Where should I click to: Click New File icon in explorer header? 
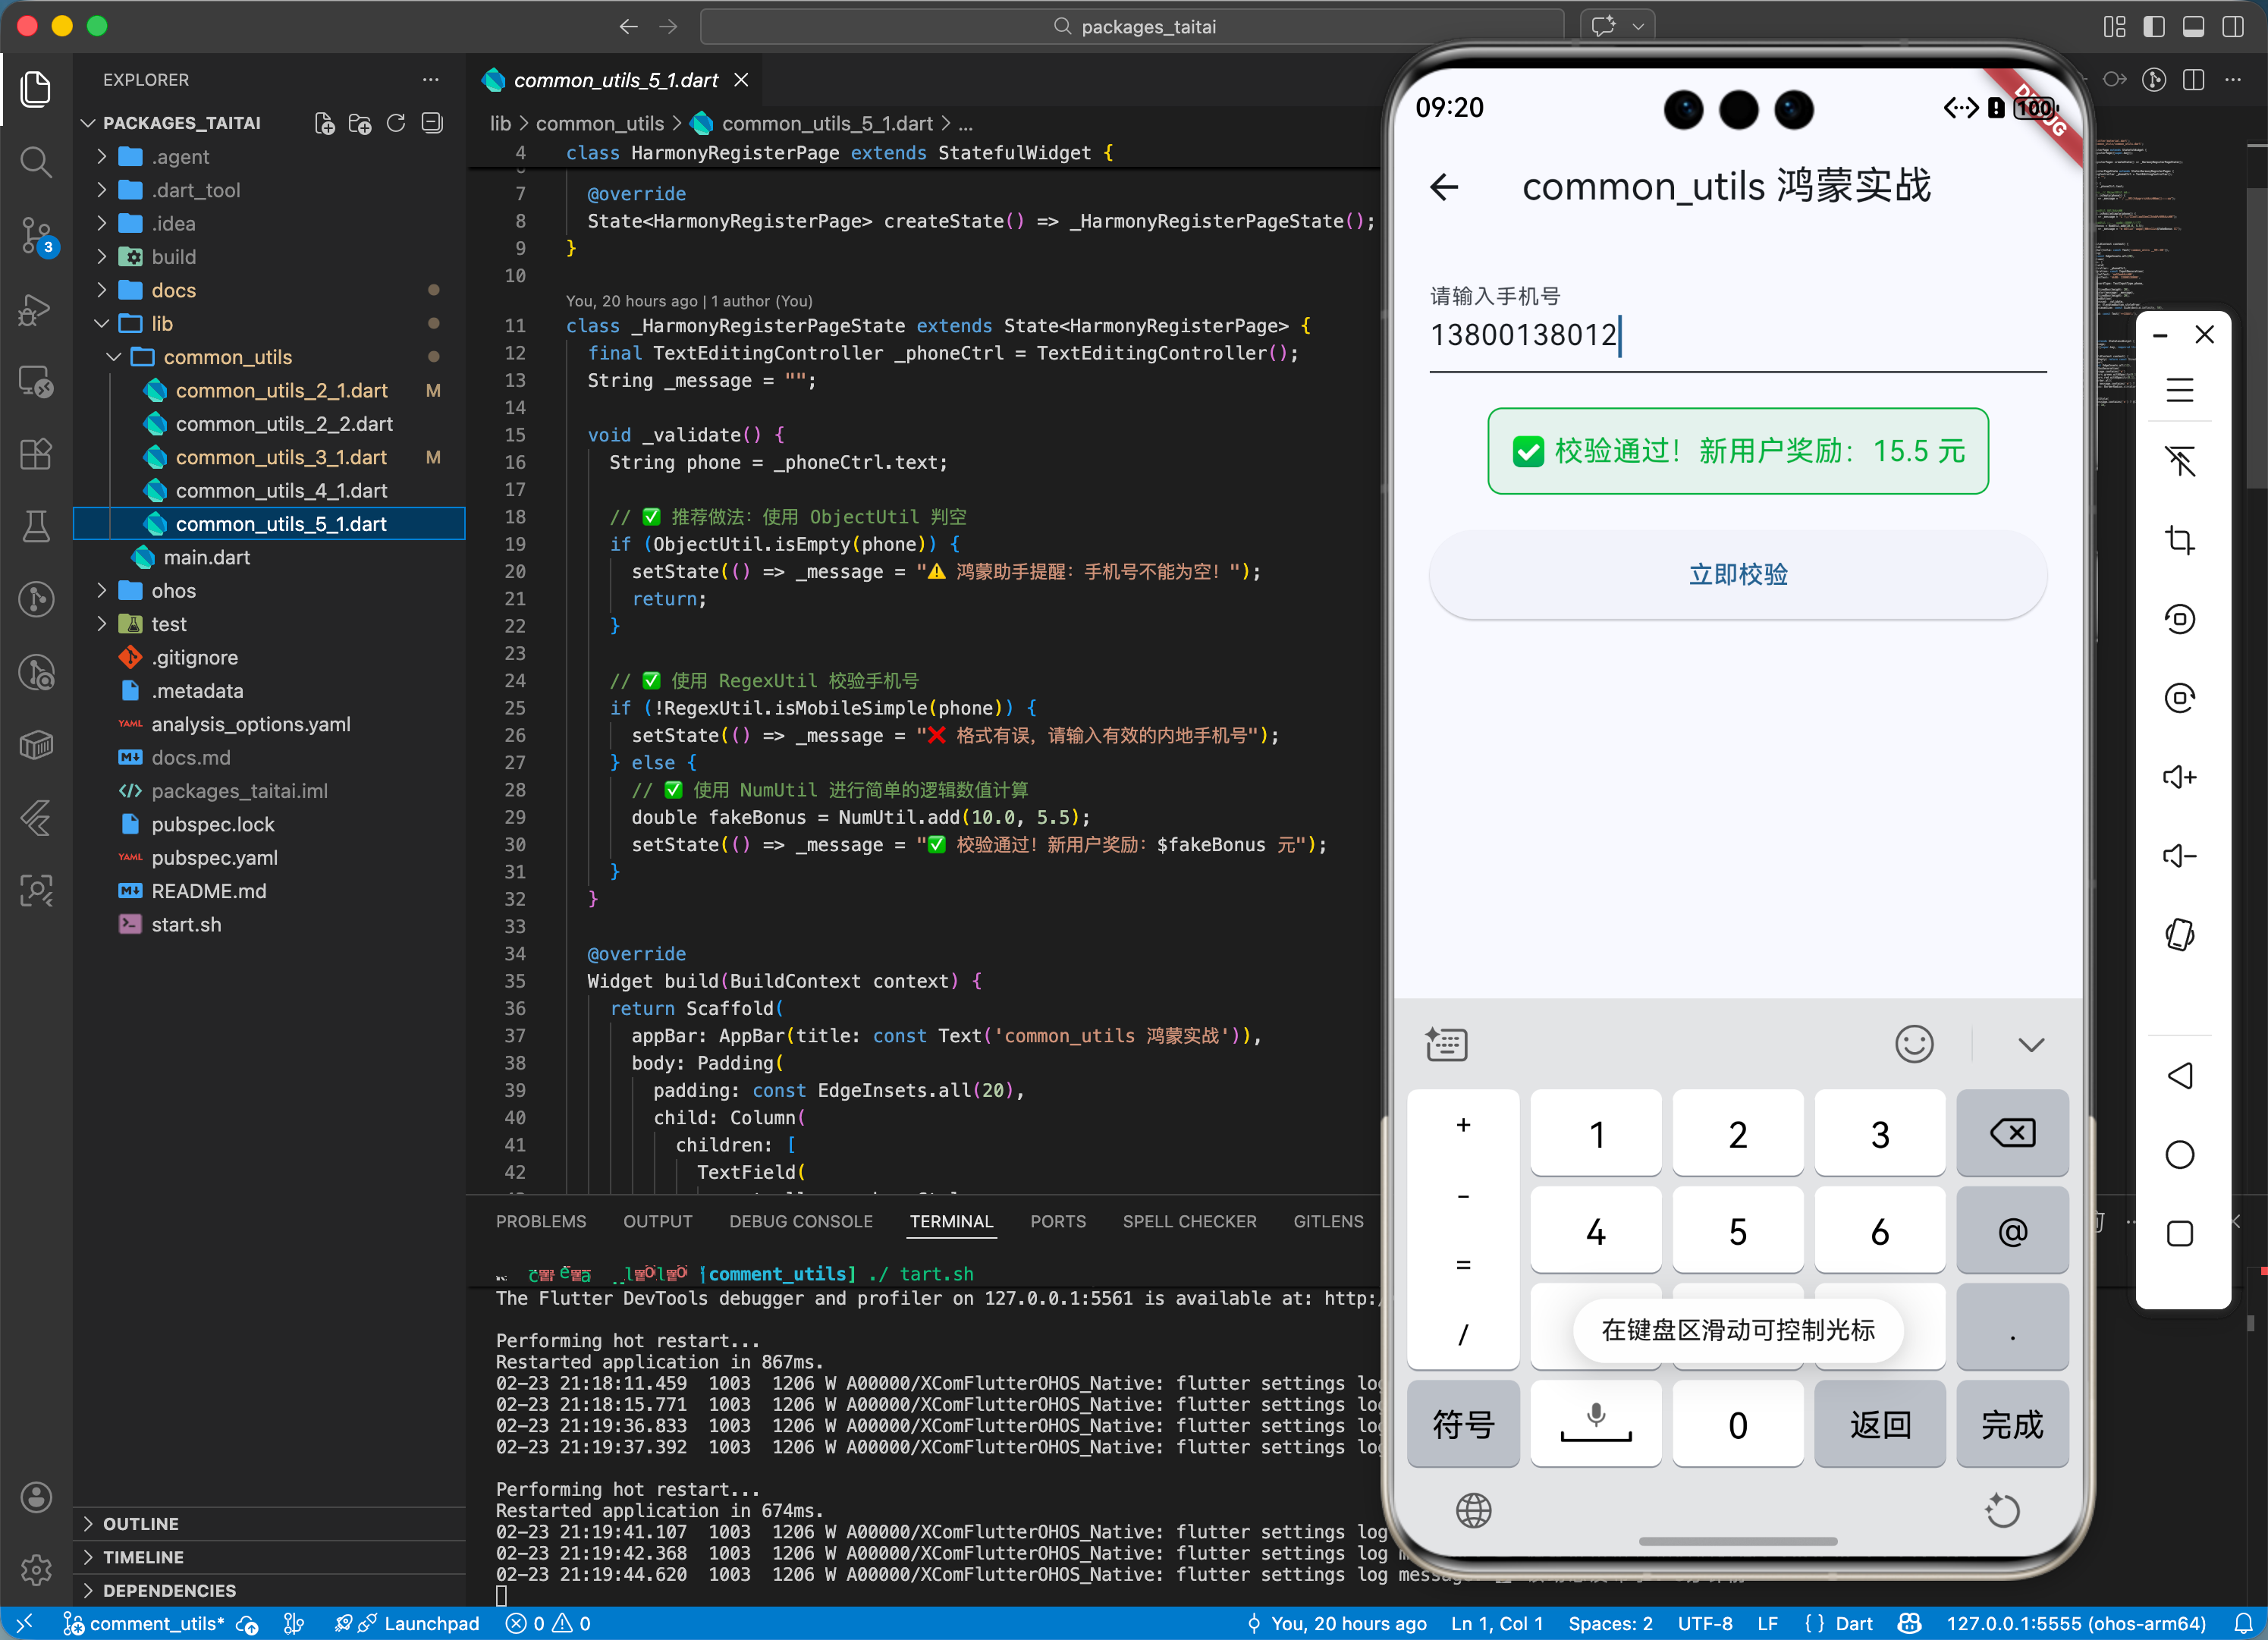click(324, 123)
